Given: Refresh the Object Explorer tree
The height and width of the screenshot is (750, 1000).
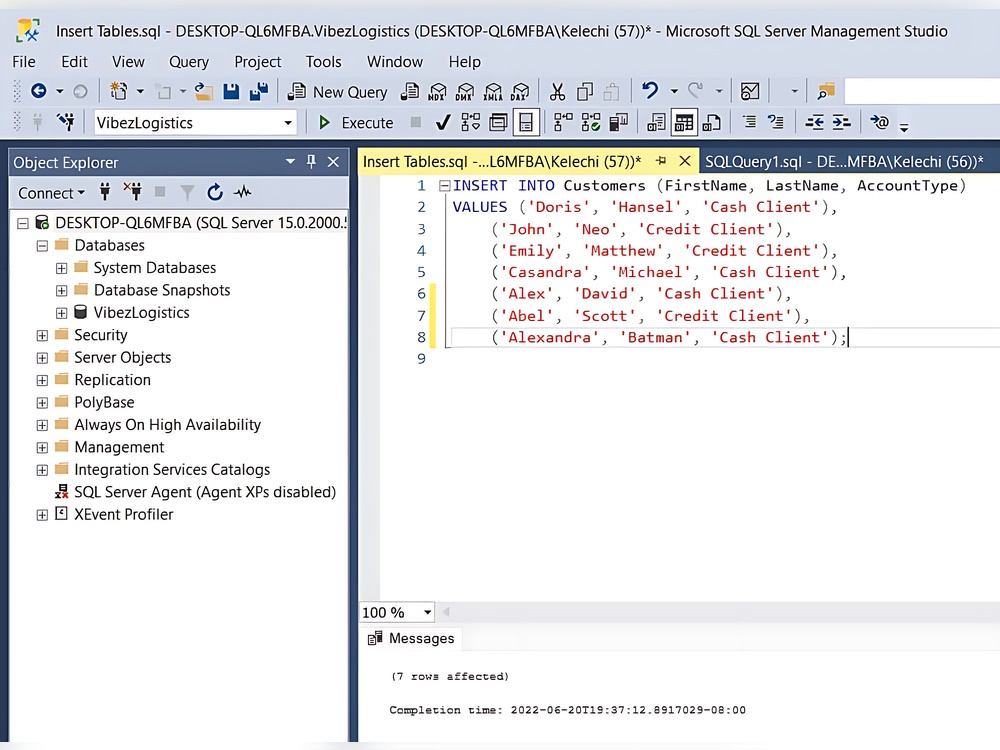Looking at the screenshot, I should coord(215,192).
